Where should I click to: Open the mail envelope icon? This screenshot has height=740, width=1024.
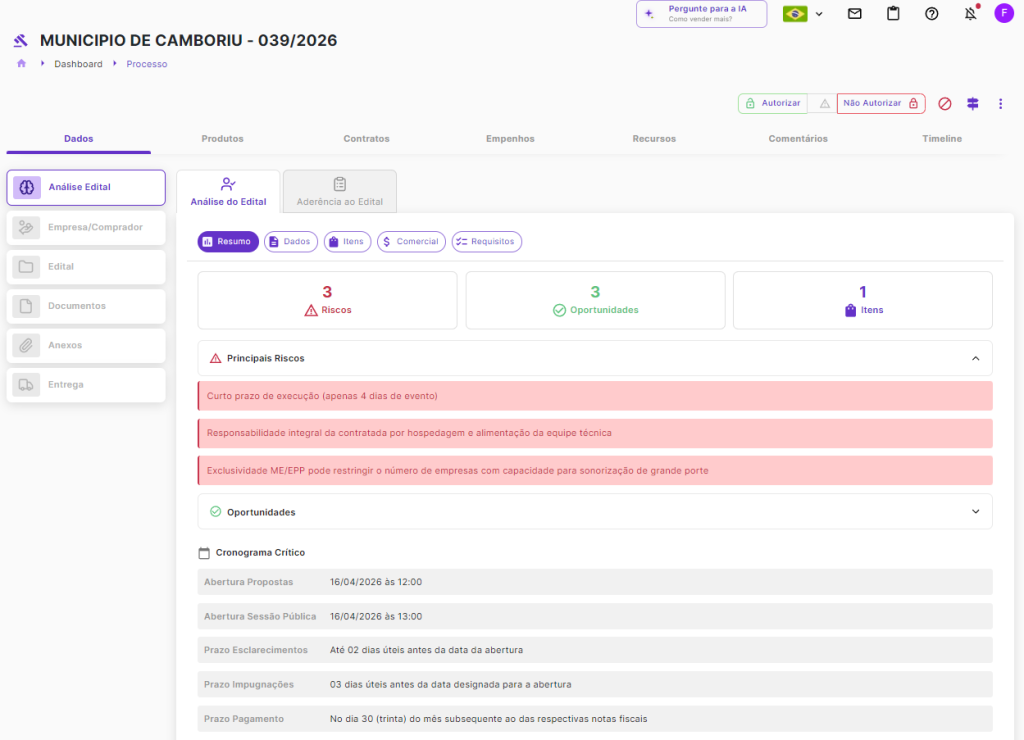[854, 14]
